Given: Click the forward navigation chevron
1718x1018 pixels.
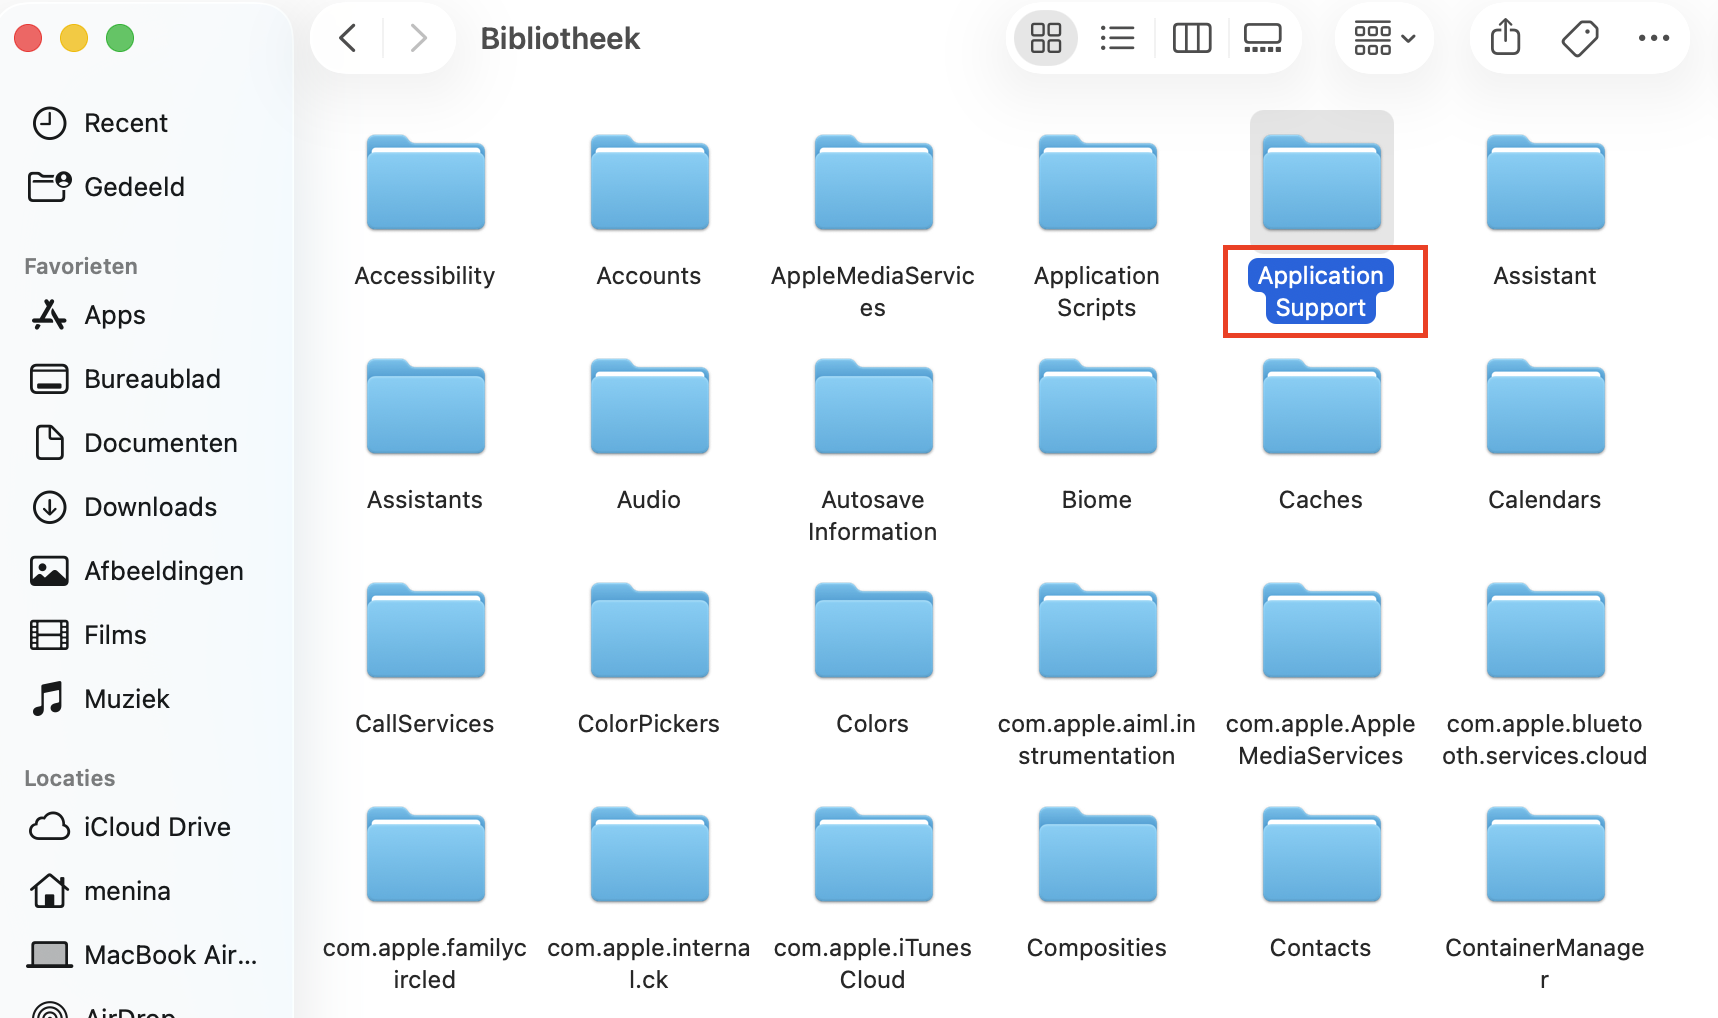Looking at the screenshot, I should [417, 38].
